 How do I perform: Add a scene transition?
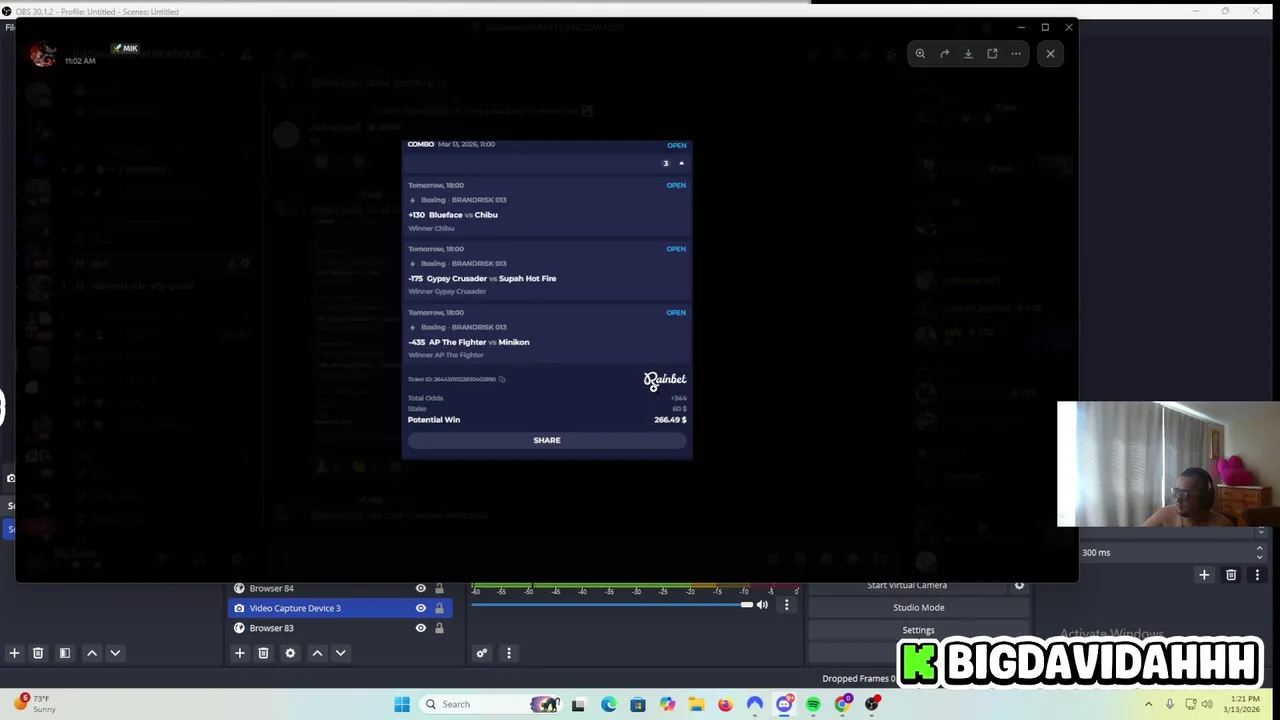[1204, 575]
